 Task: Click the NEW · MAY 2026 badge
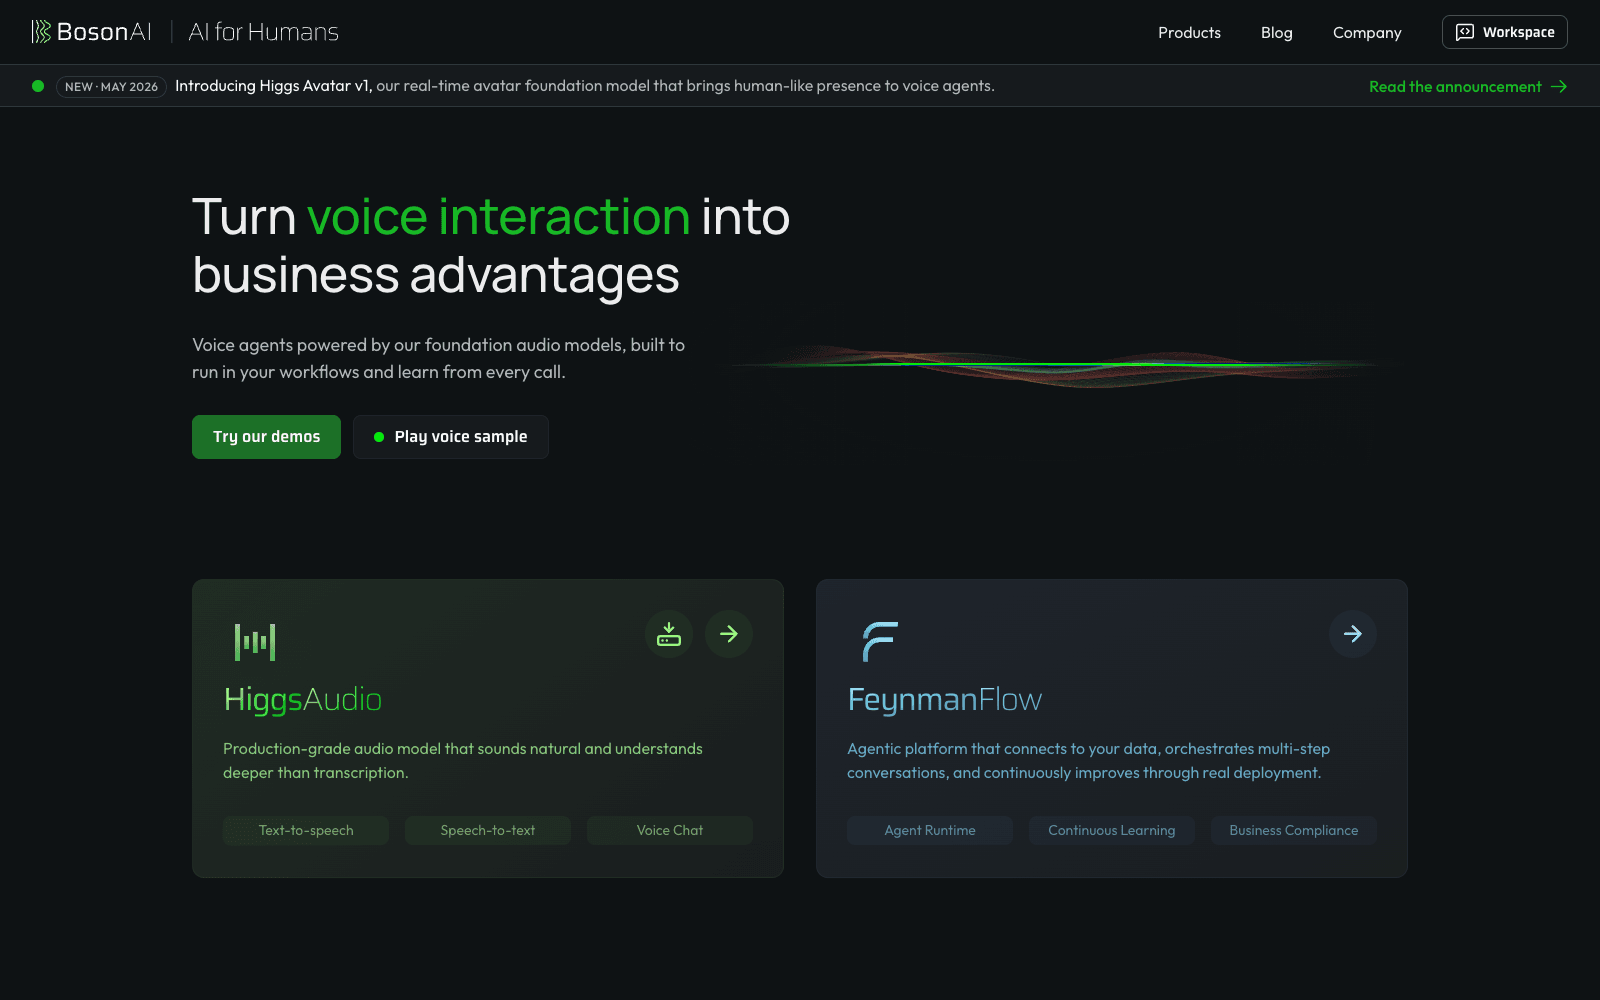[111, 86]
